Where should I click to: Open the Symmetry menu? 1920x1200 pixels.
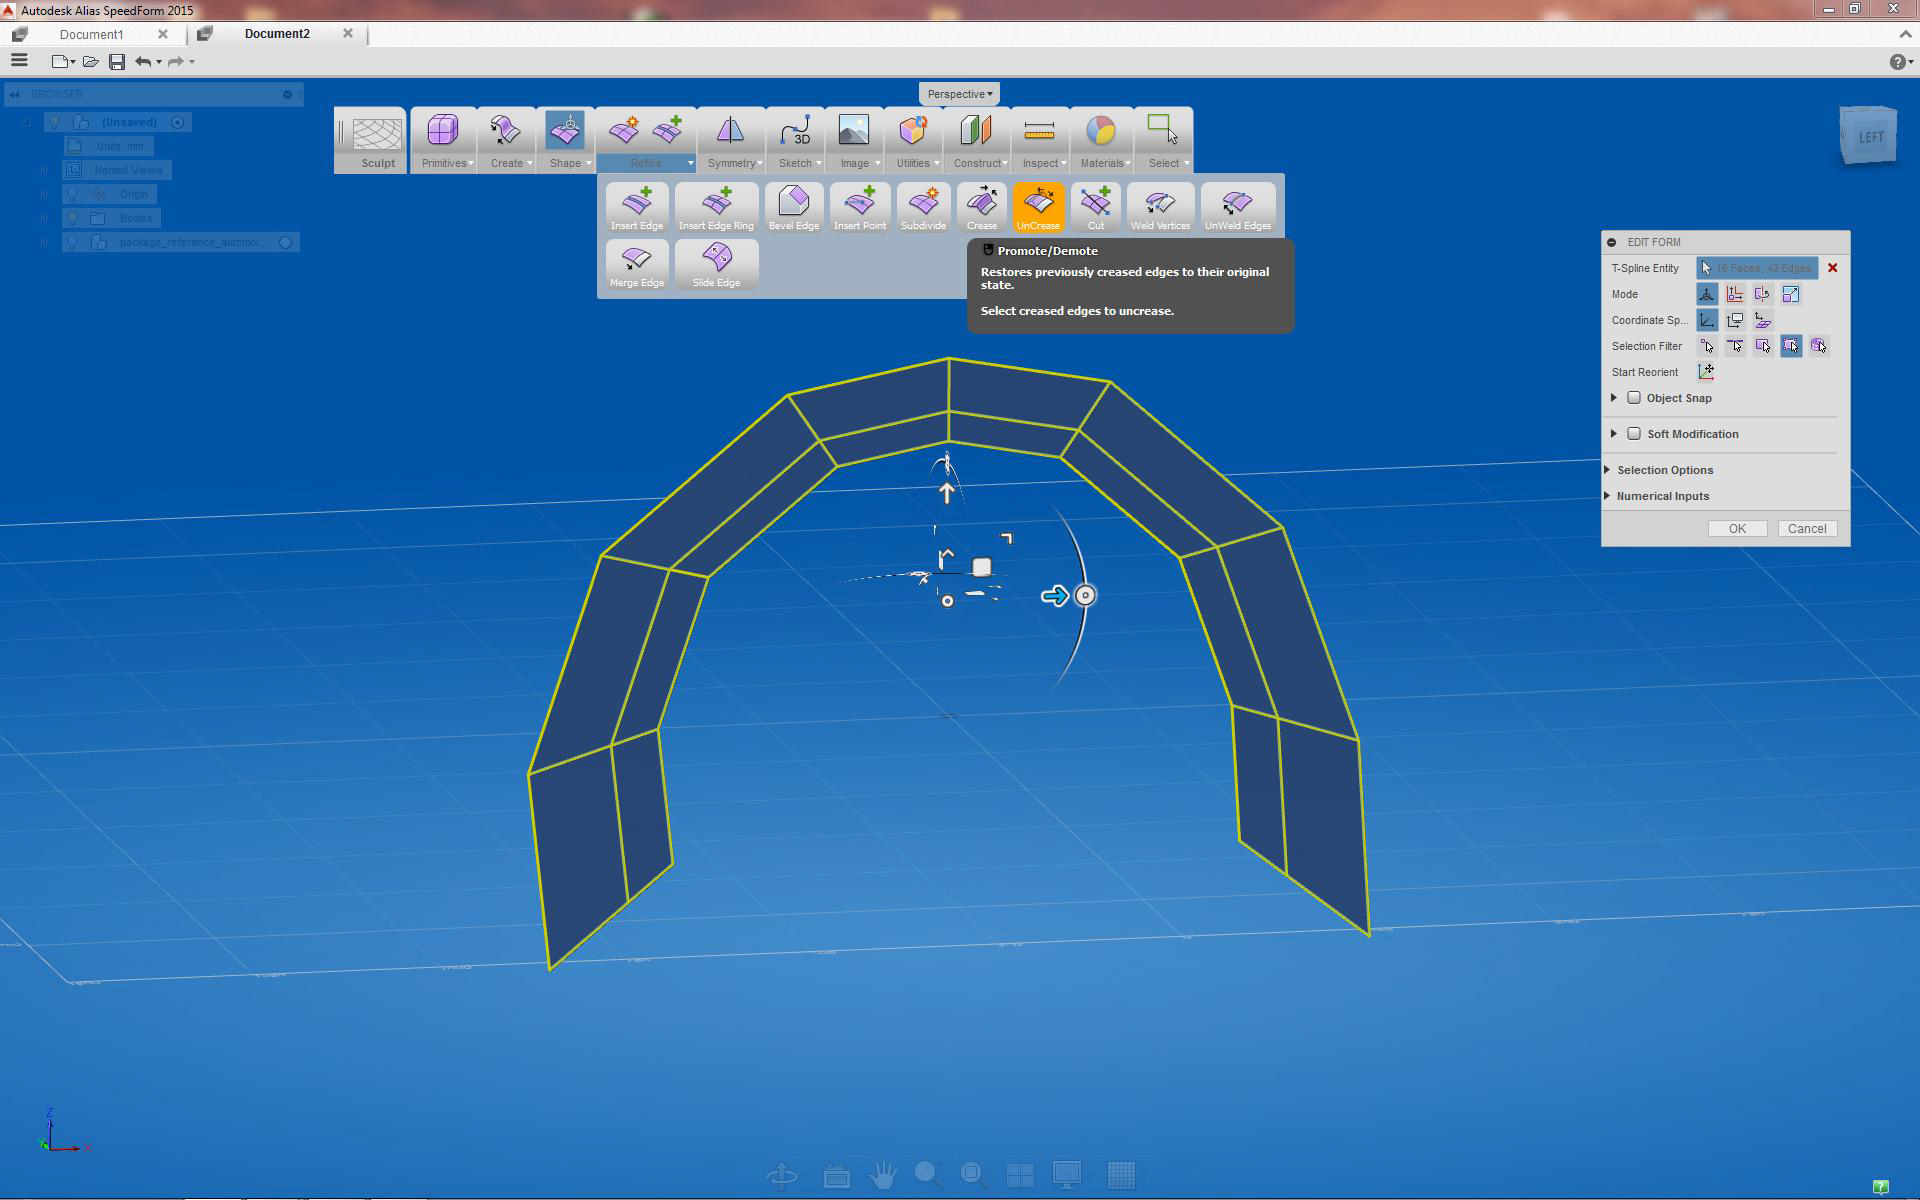click(x=734, y=163)
